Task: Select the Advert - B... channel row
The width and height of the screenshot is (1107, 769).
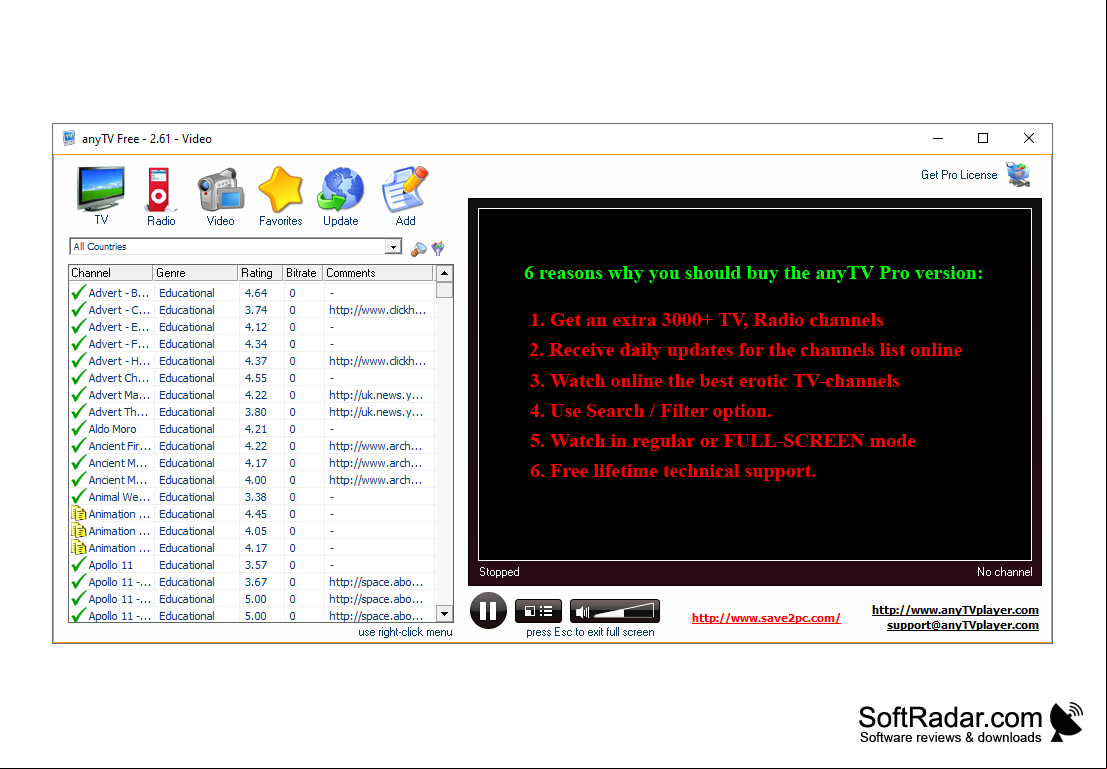Action: (x=252, y=293)
